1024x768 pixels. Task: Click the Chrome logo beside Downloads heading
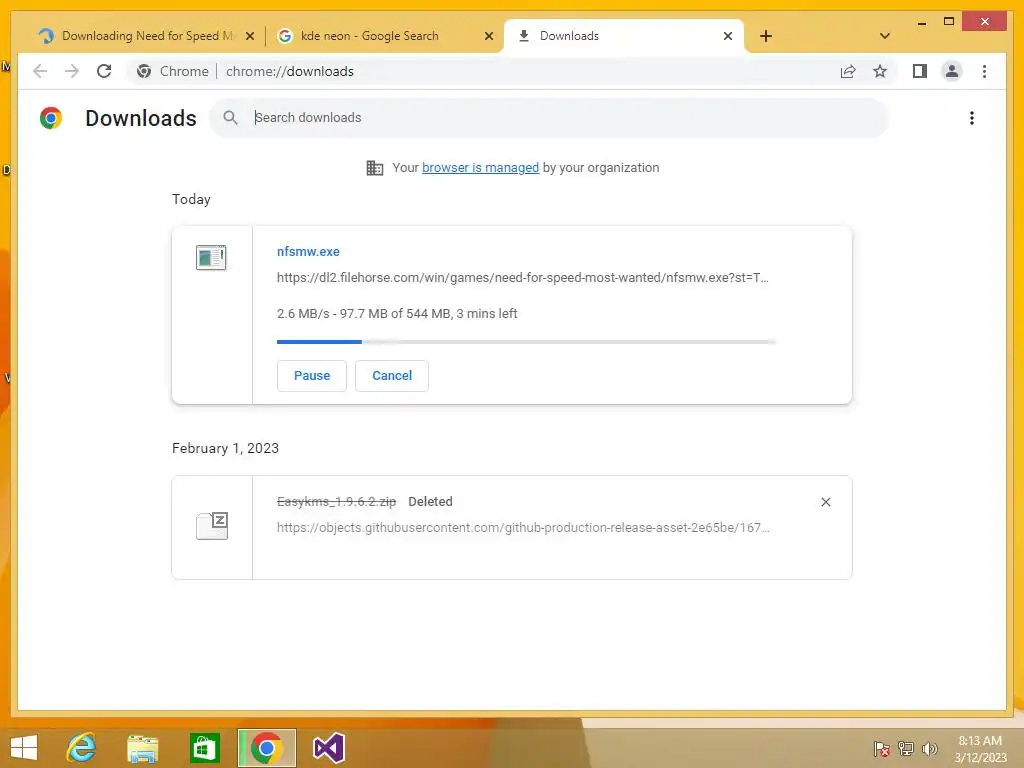51,118
